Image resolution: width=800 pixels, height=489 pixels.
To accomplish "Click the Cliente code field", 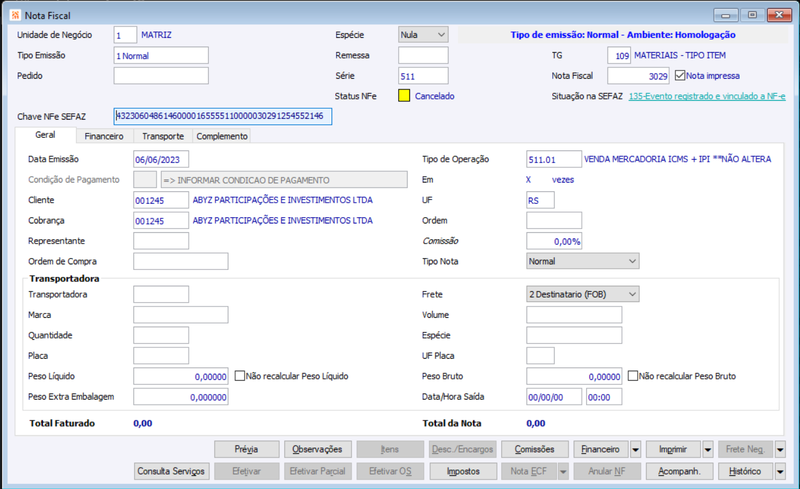I will click(161, 200).
